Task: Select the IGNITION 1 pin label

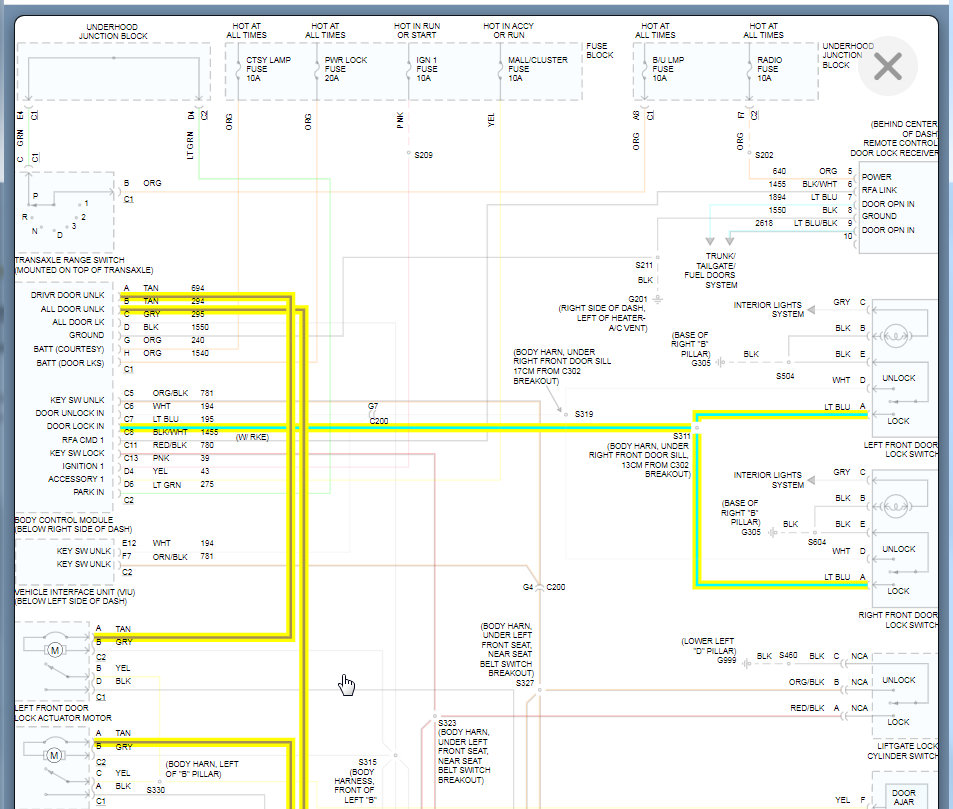Action: tap(83, 466)
